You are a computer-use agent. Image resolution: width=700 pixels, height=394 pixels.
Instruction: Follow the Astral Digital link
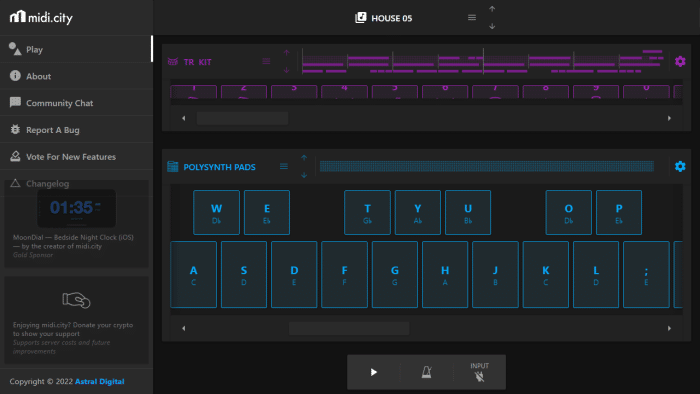coord(100,382)
